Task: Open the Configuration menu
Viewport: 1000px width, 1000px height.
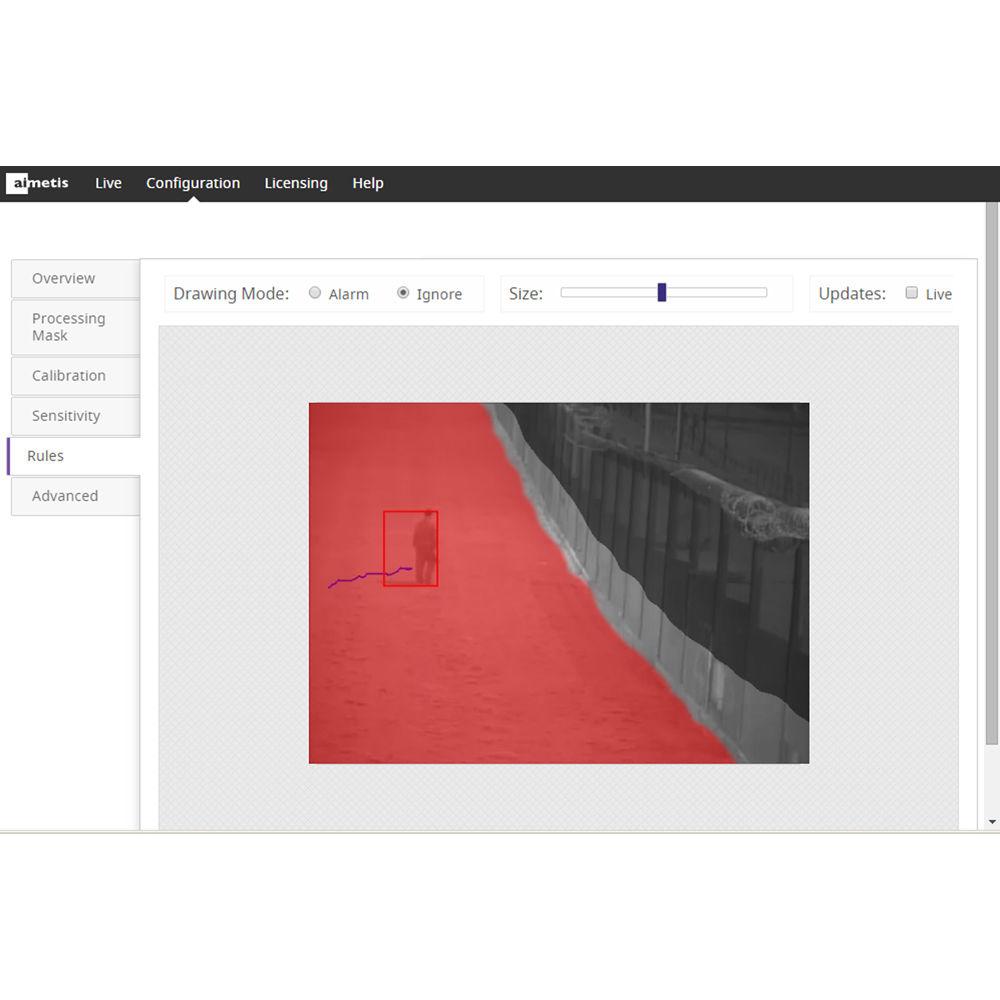Action: pyautogui.click(x=193, y=183)
